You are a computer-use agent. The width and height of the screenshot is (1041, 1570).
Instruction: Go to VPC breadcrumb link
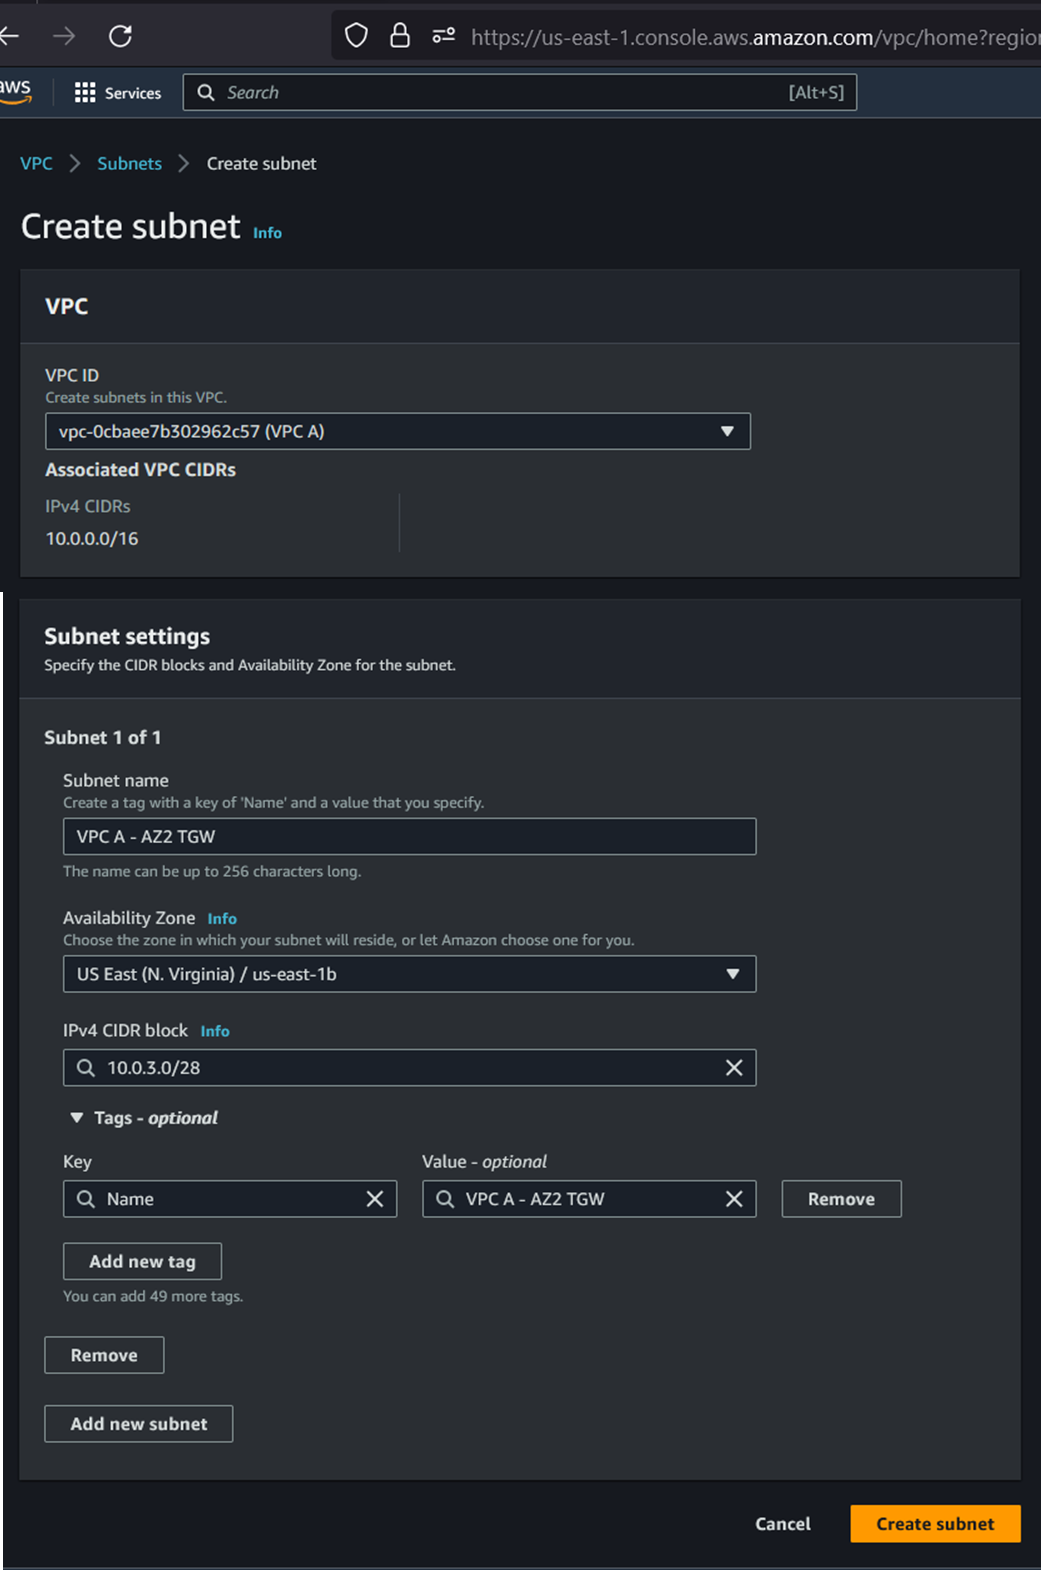point(36,164)
